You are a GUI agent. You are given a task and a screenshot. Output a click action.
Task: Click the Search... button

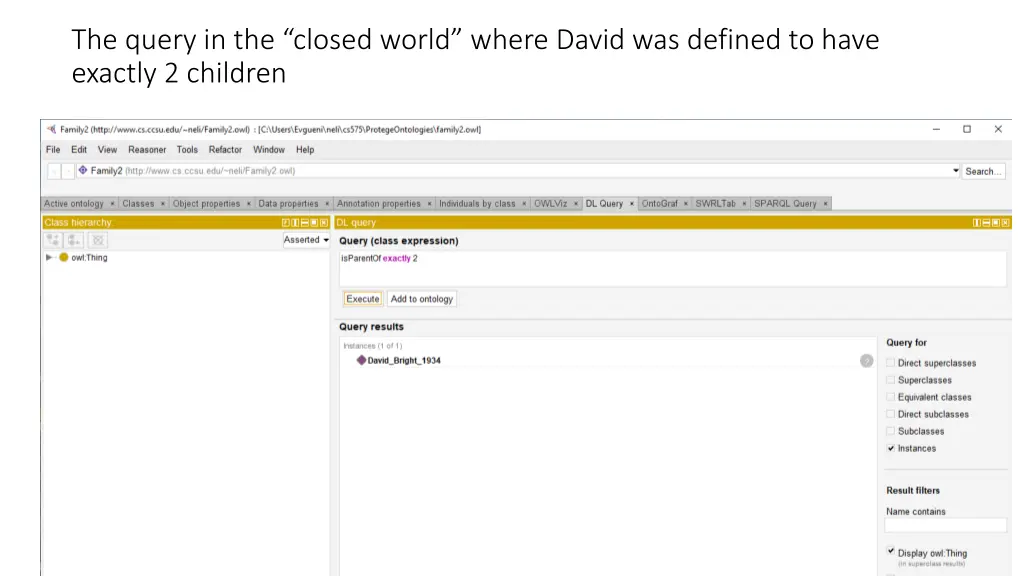click(983, 171)
